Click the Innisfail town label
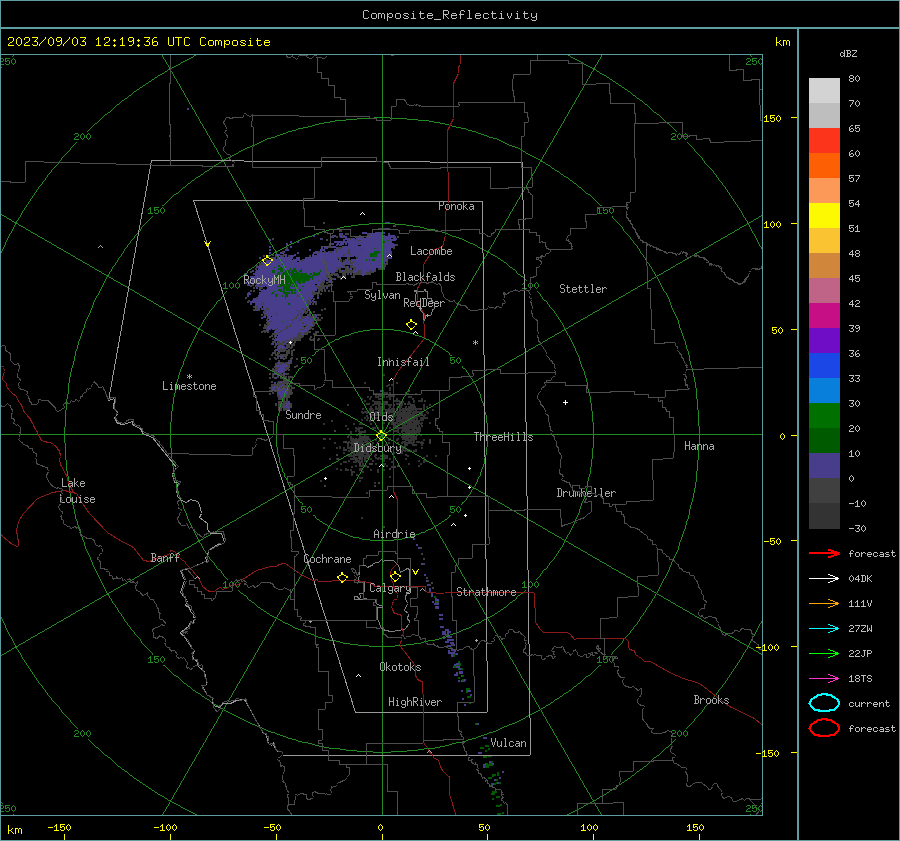The width and height of the screenshot is (900, 841). pyautogui.click(x=403, y=362)
